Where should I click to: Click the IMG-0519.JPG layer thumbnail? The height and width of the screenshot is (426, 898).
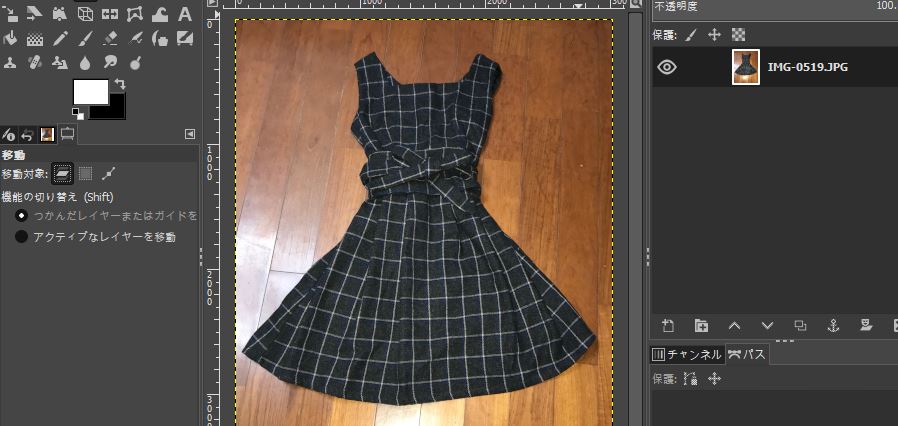click(745, 67)
